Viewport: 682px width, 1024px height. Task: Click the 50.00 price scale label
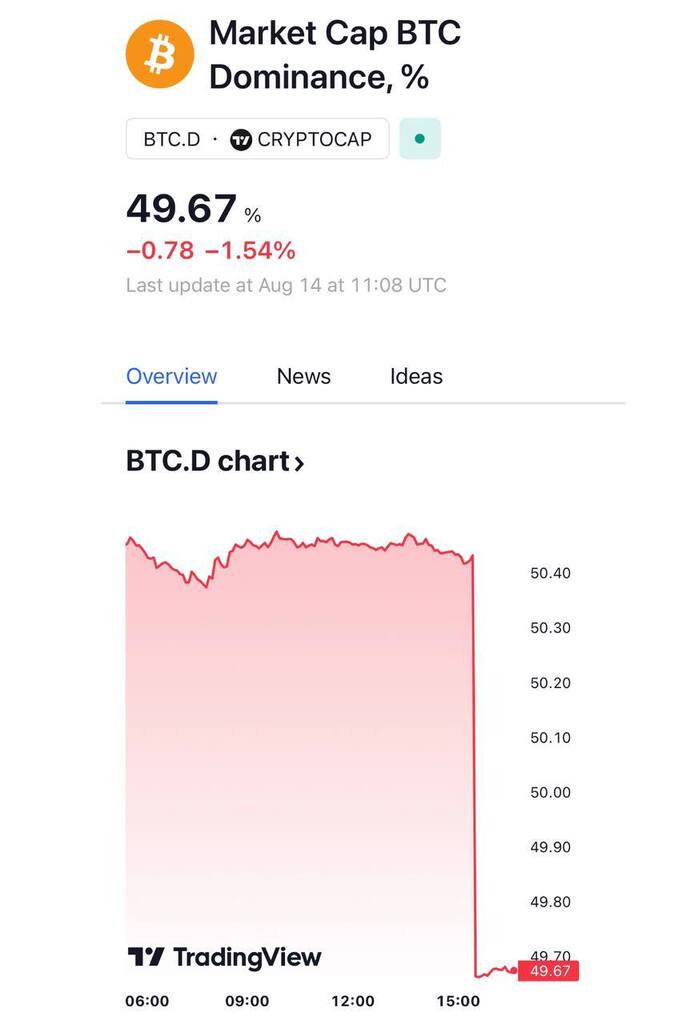[x=550, y=793]
